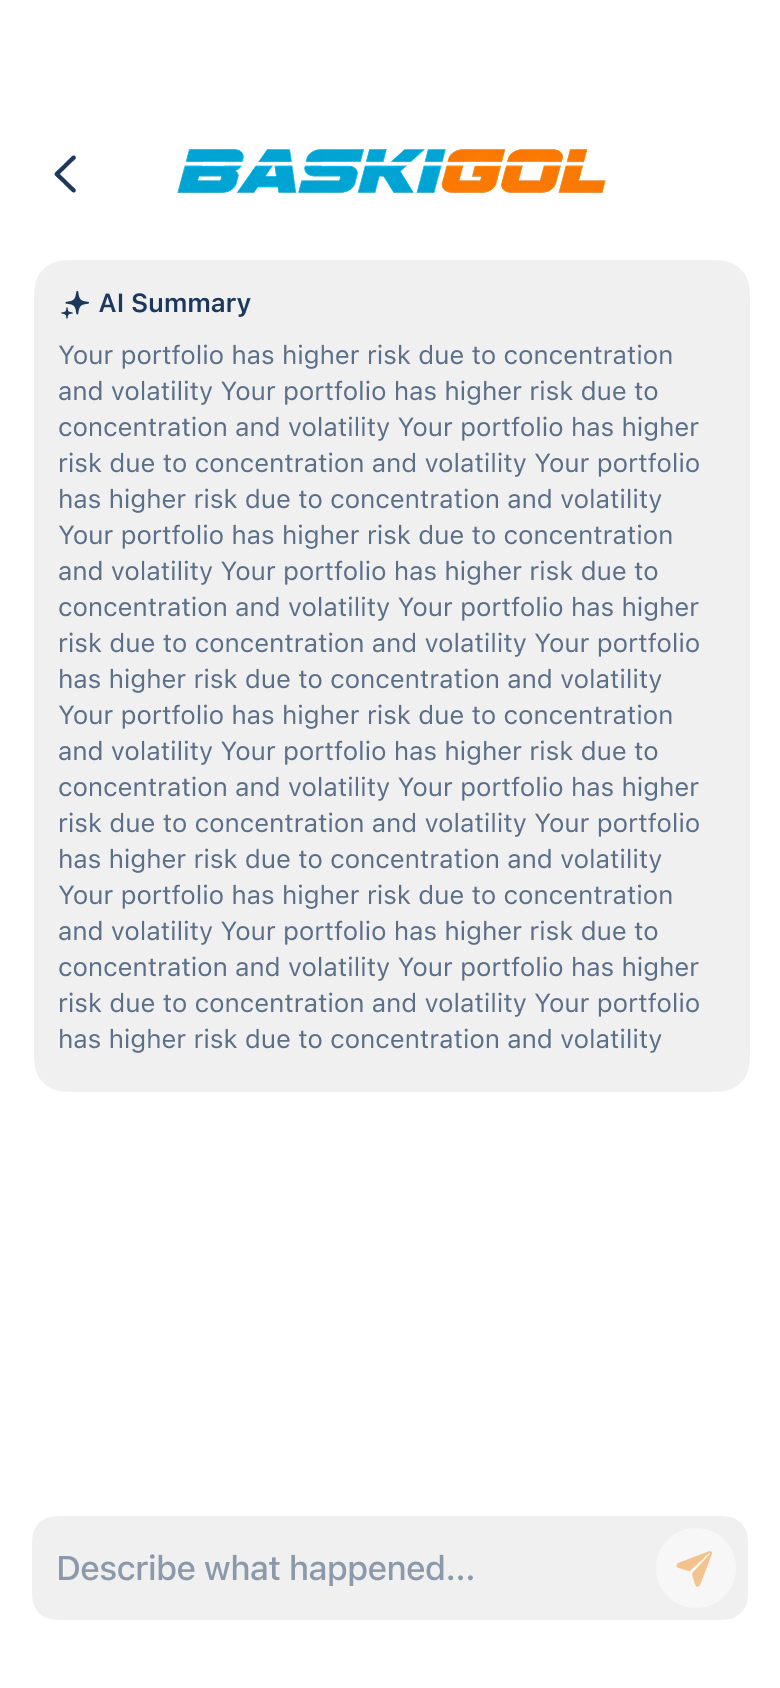The image size is (780, 1688).
Task: Click the empty white area below the summary card
Action: [390, 1300]
